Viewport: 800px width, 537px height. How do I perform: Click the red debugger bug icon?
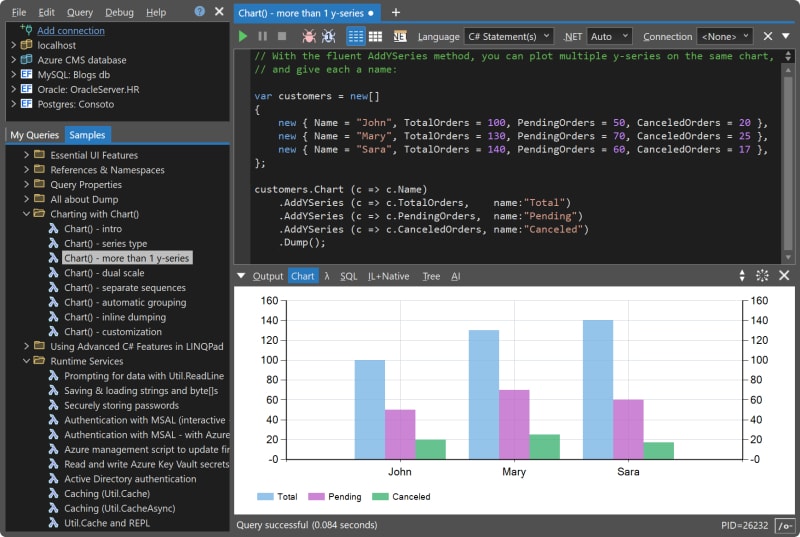[308, 36]
